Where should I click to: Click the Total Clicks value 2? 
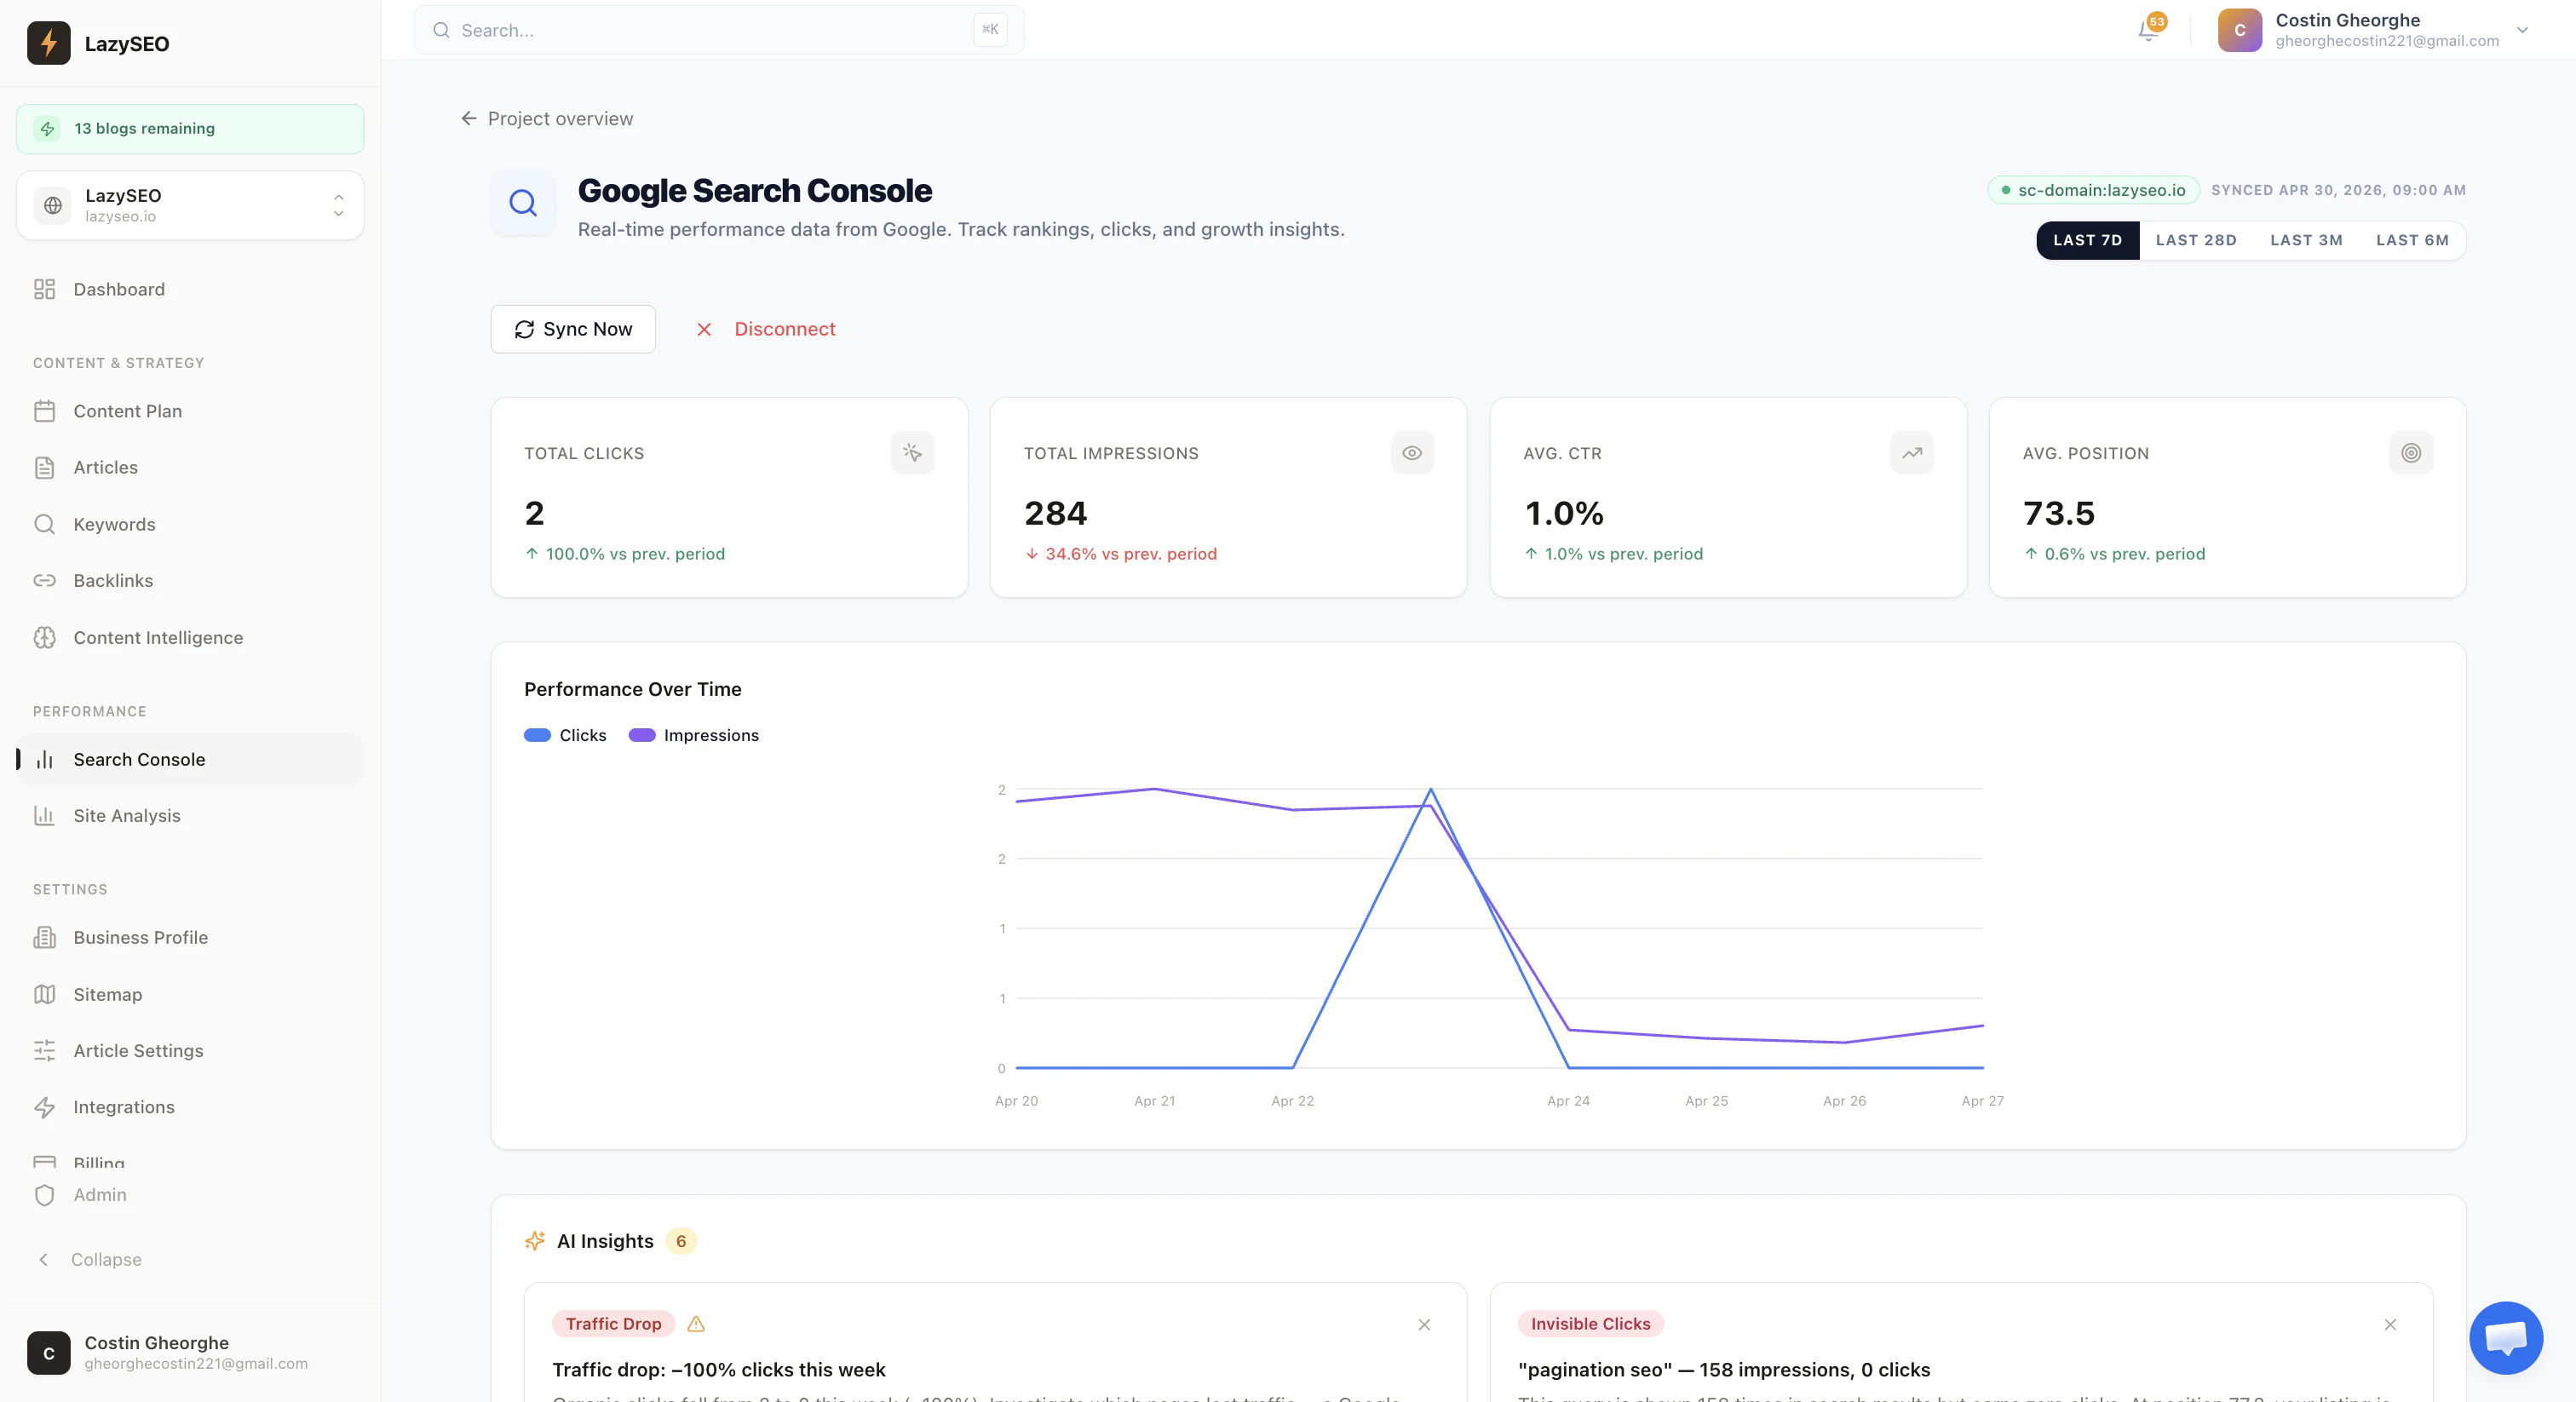coord(535,513)
